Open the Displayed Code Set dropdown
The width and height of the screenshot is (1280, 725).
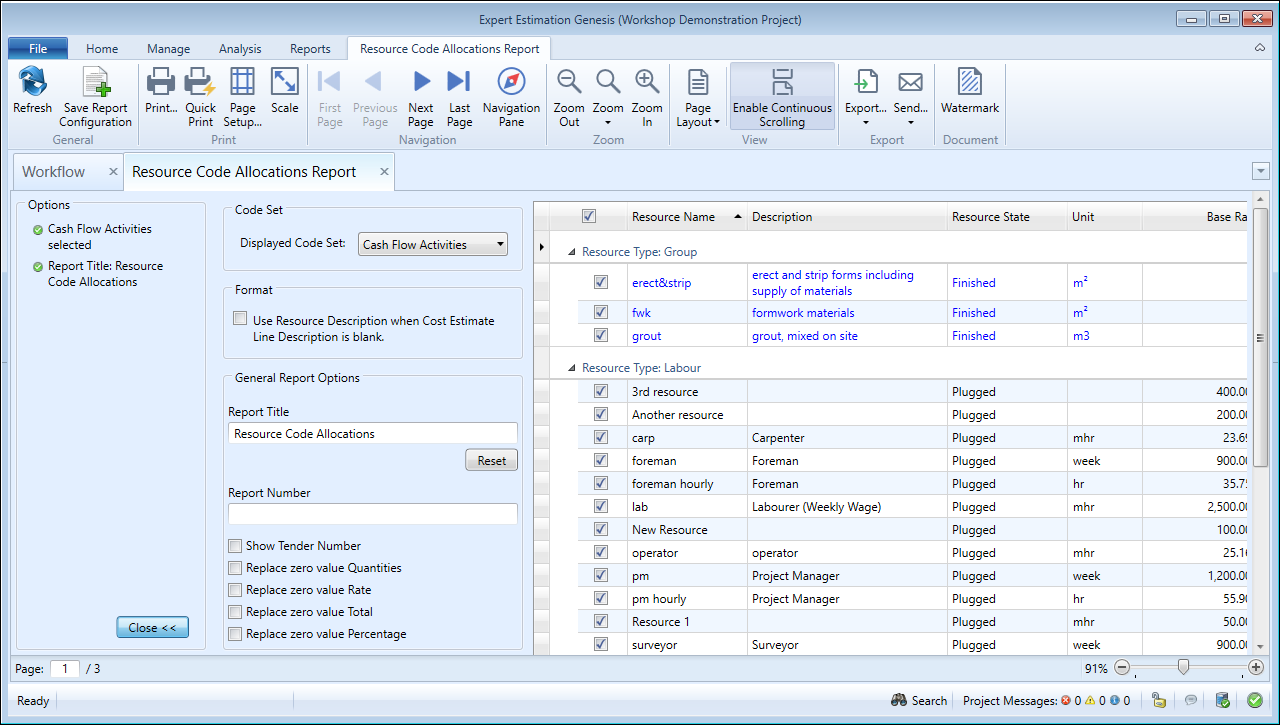432,244
